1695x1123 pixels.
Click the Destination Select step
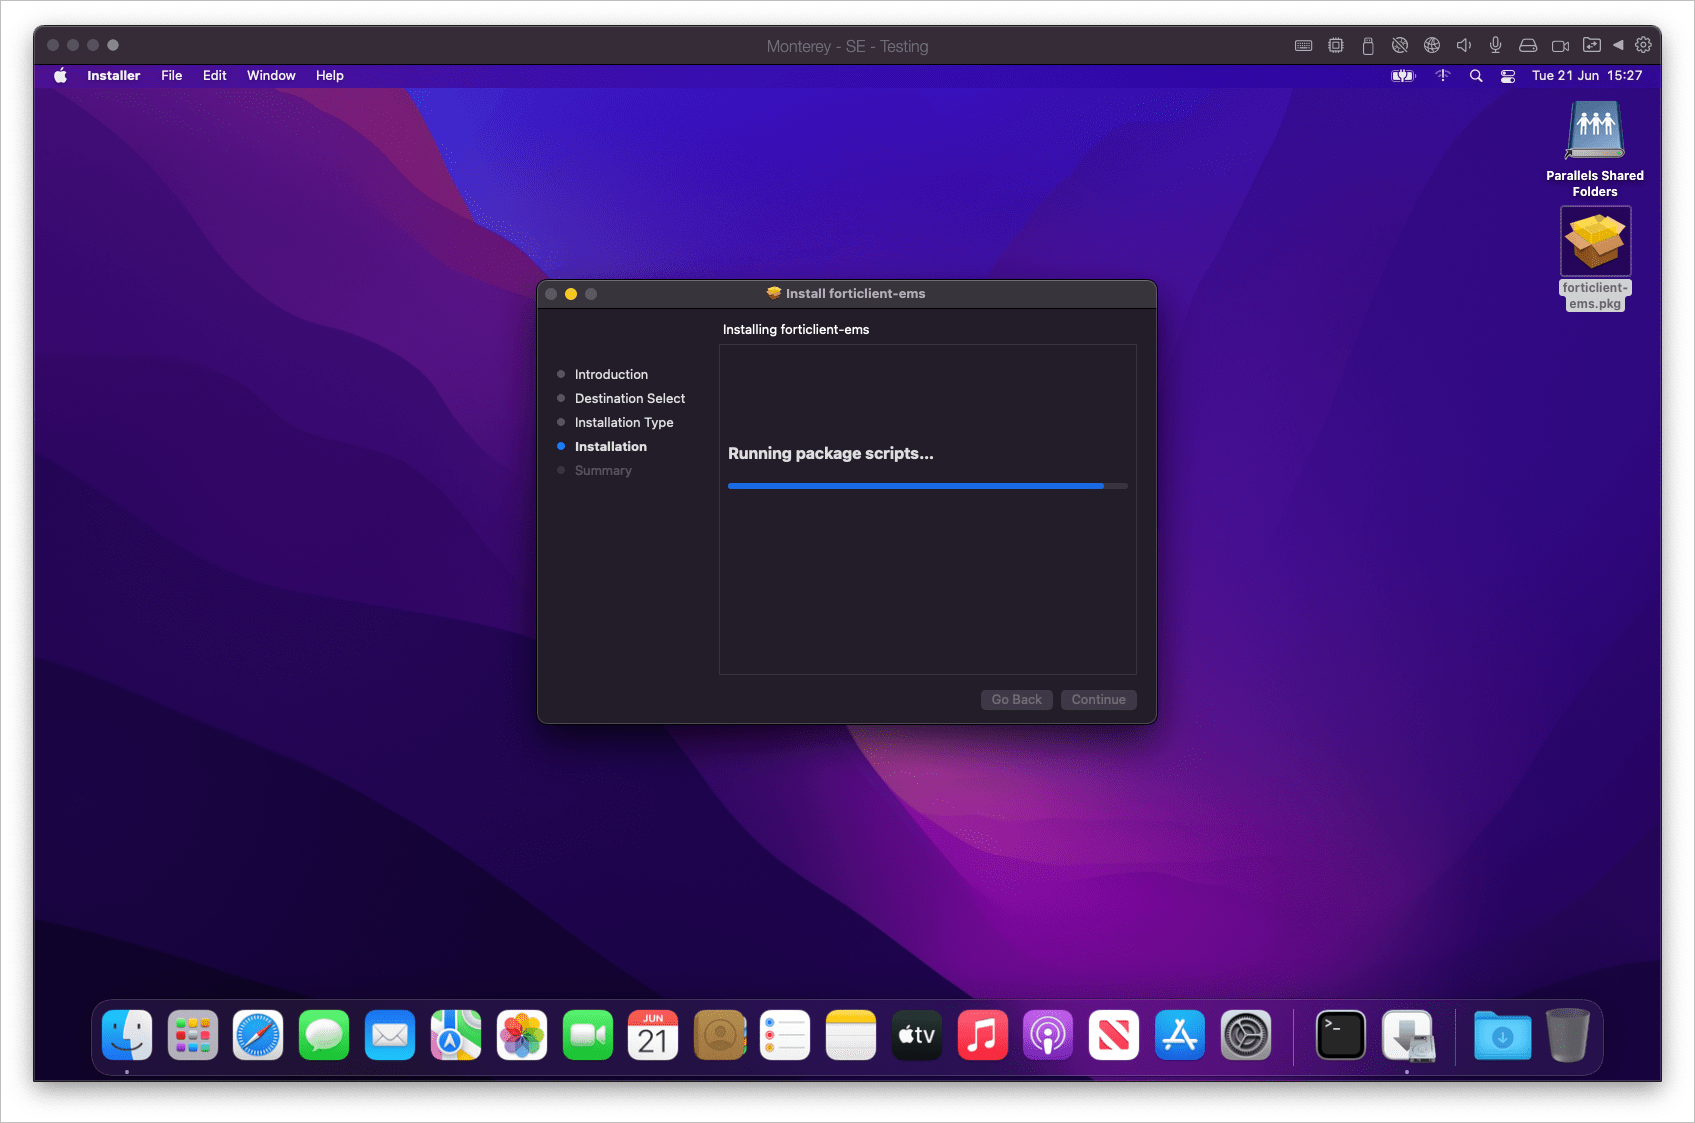[630, 398]
